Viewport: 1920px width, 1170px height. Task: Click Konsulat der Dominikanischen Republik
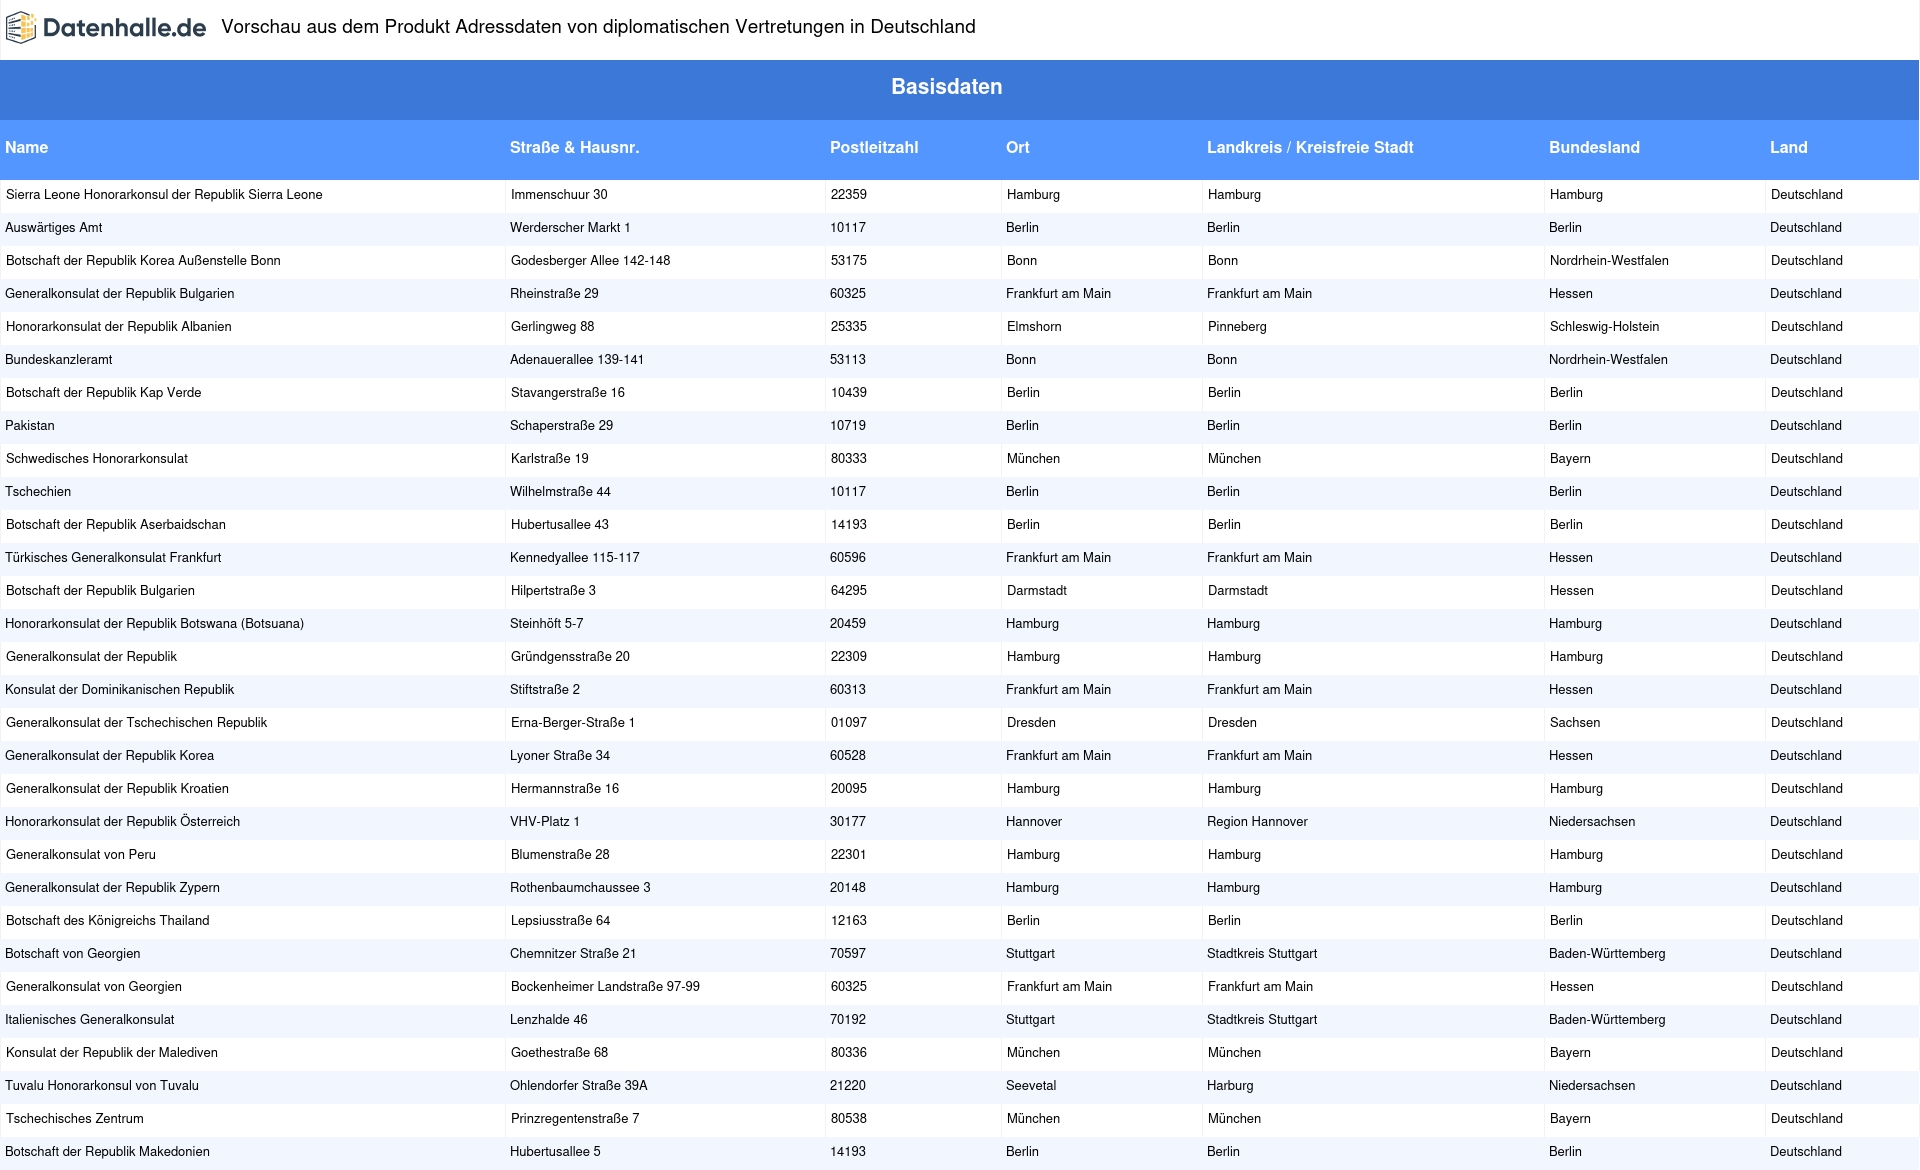coord(119,689)
